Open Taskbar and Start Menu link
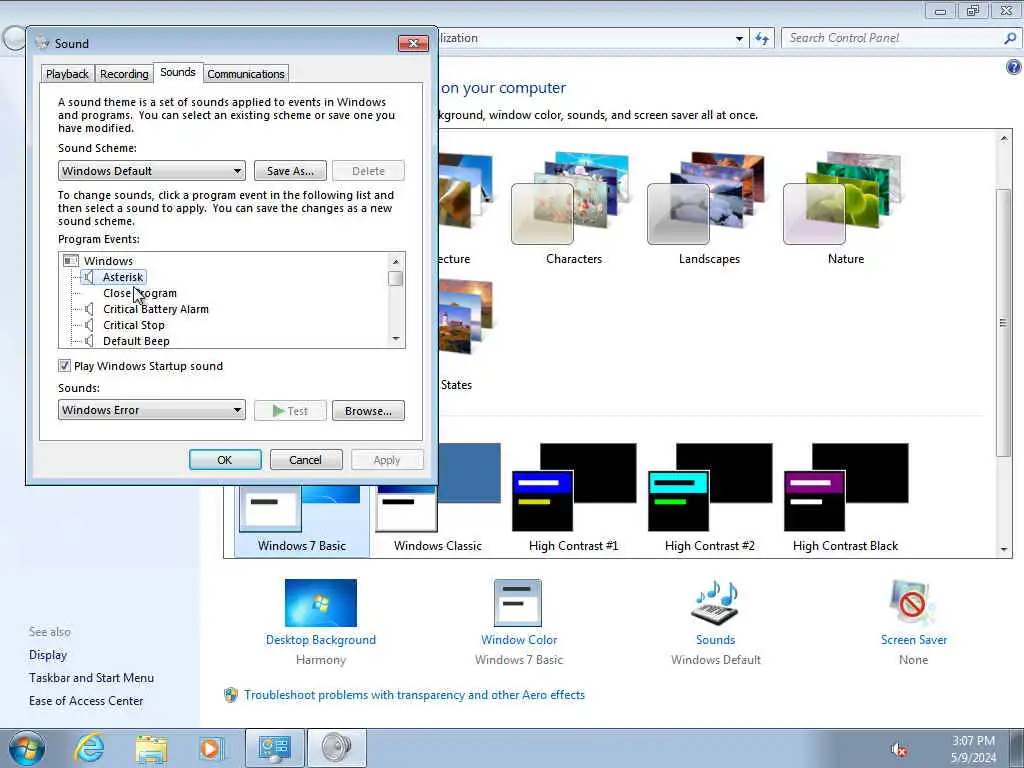 (x=91, y=678)
